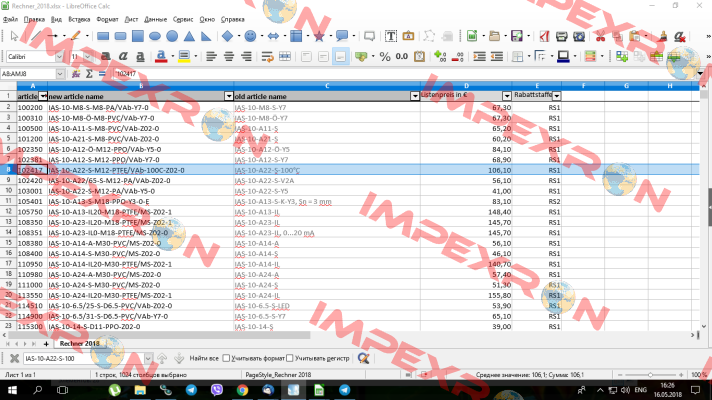The height and width of the screenshot is (400, 712).
Task: Activate Clone Formatting paintbrush
Action: coord(663,36)
